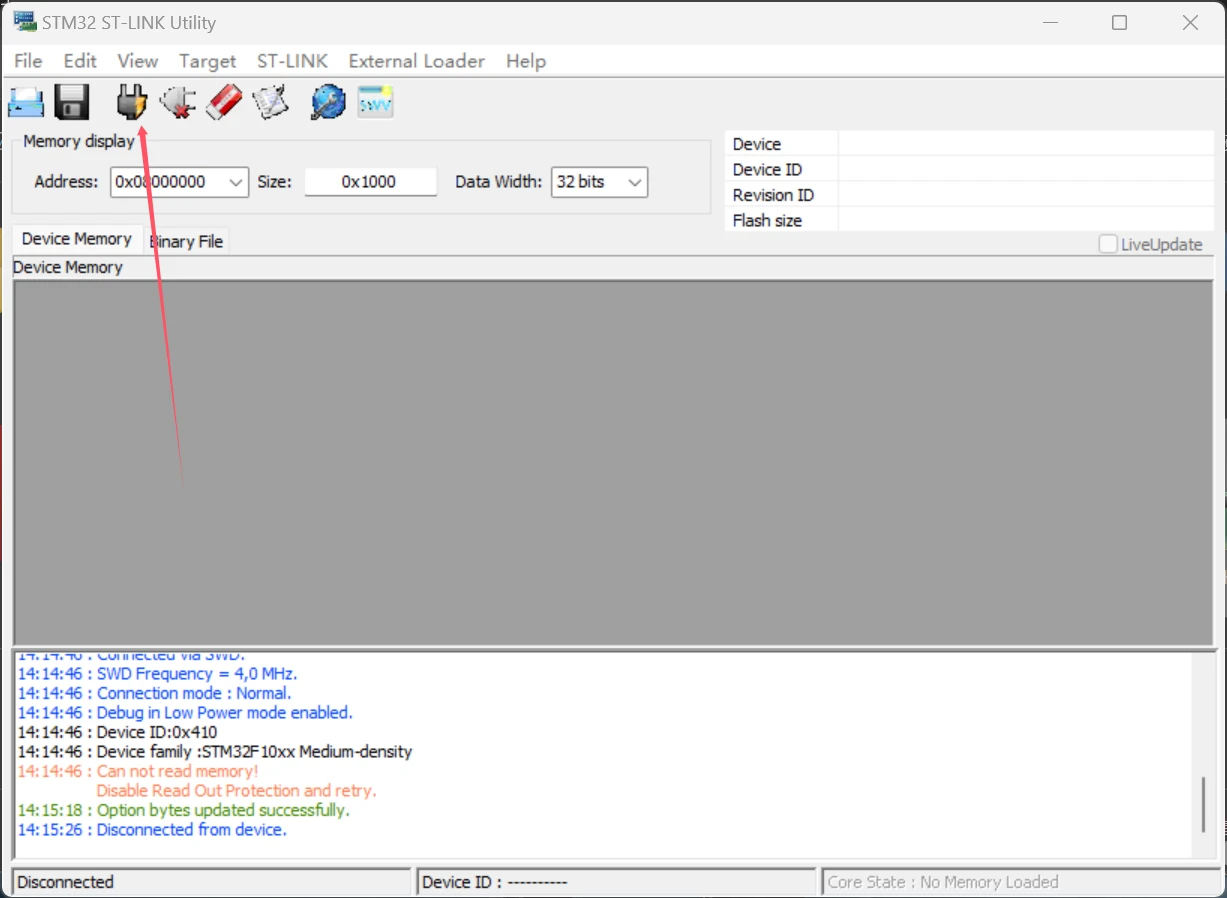Open the View menu
This screenshot has height=898, width=1227.
138,61
